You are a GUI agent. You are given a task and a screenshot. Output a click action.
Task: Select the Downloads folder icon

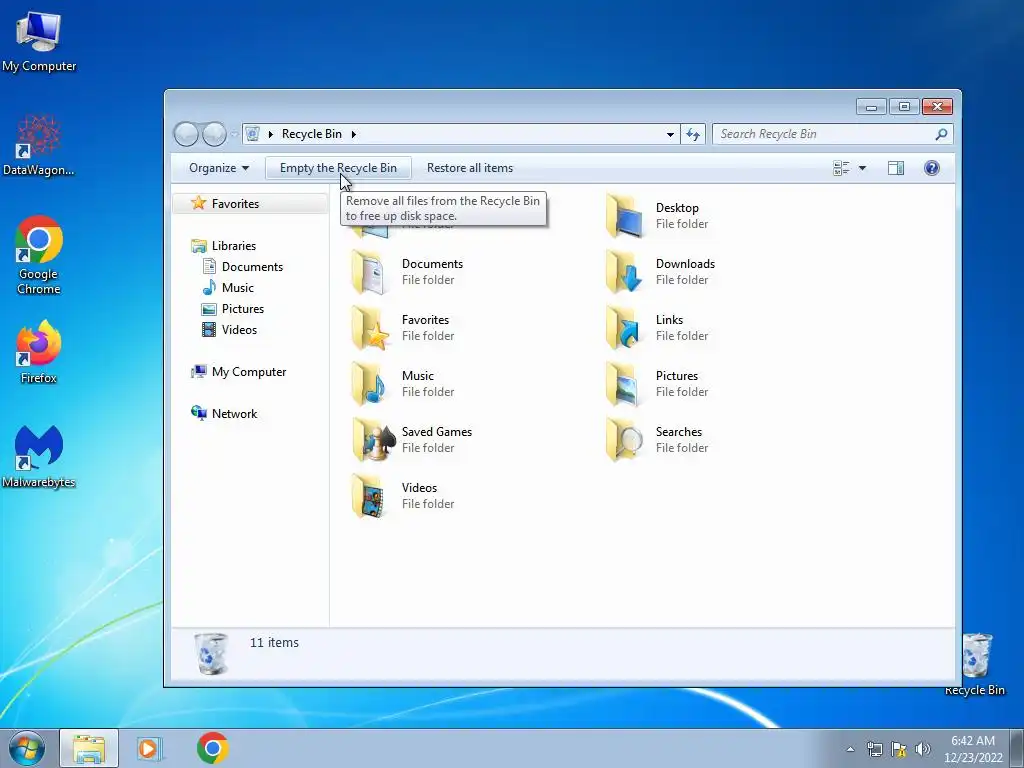[626, 272]
